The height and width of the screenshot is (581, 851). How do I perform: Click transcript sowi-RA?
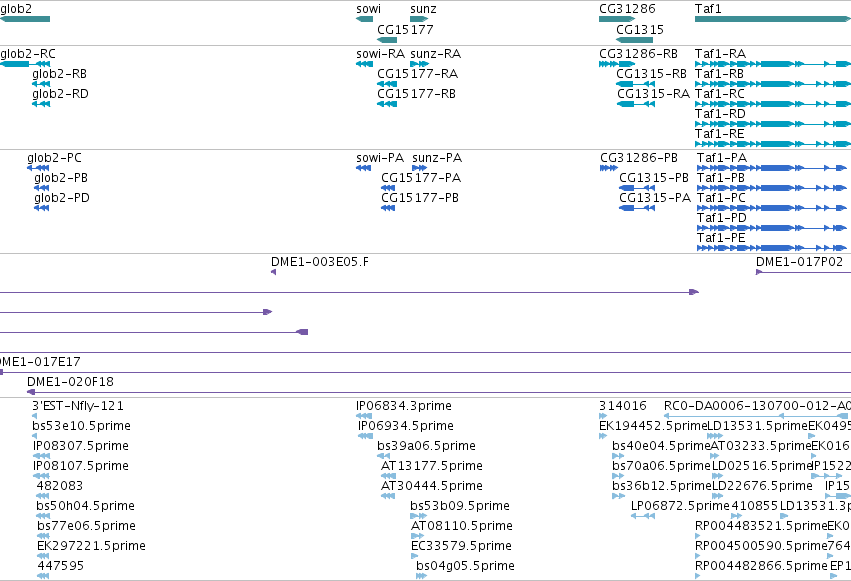click(x=365, y=64)
